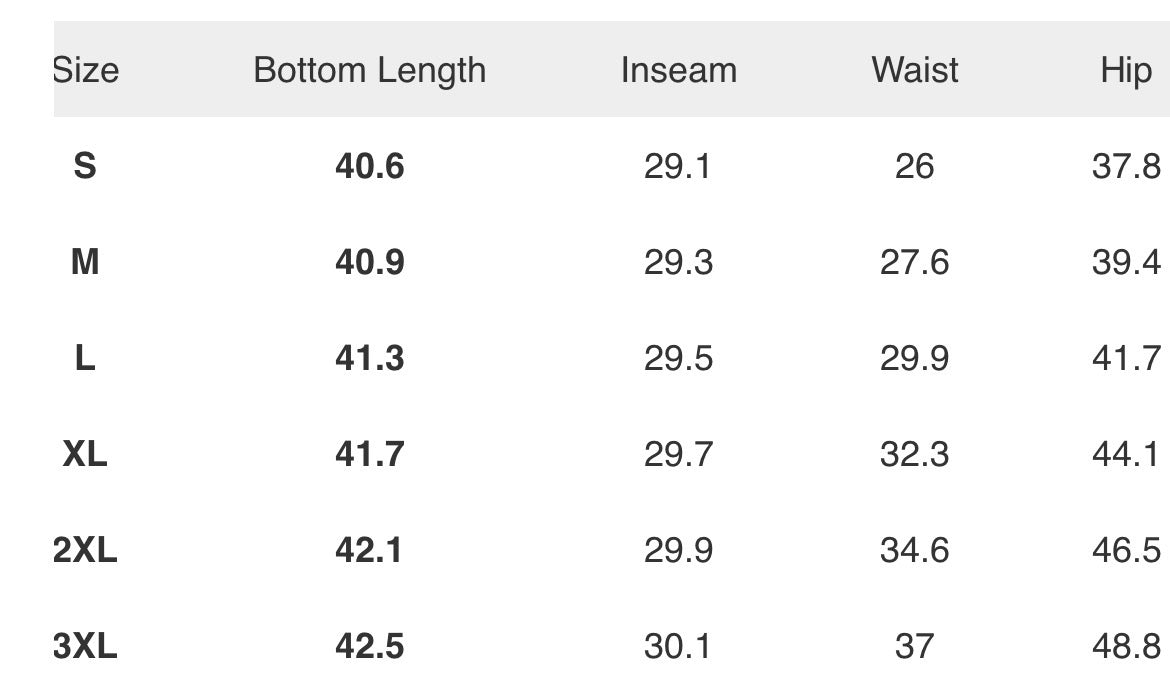Select the Hip column header
The width and height of the screenshot is (1170, 690).
(1126, 71)
